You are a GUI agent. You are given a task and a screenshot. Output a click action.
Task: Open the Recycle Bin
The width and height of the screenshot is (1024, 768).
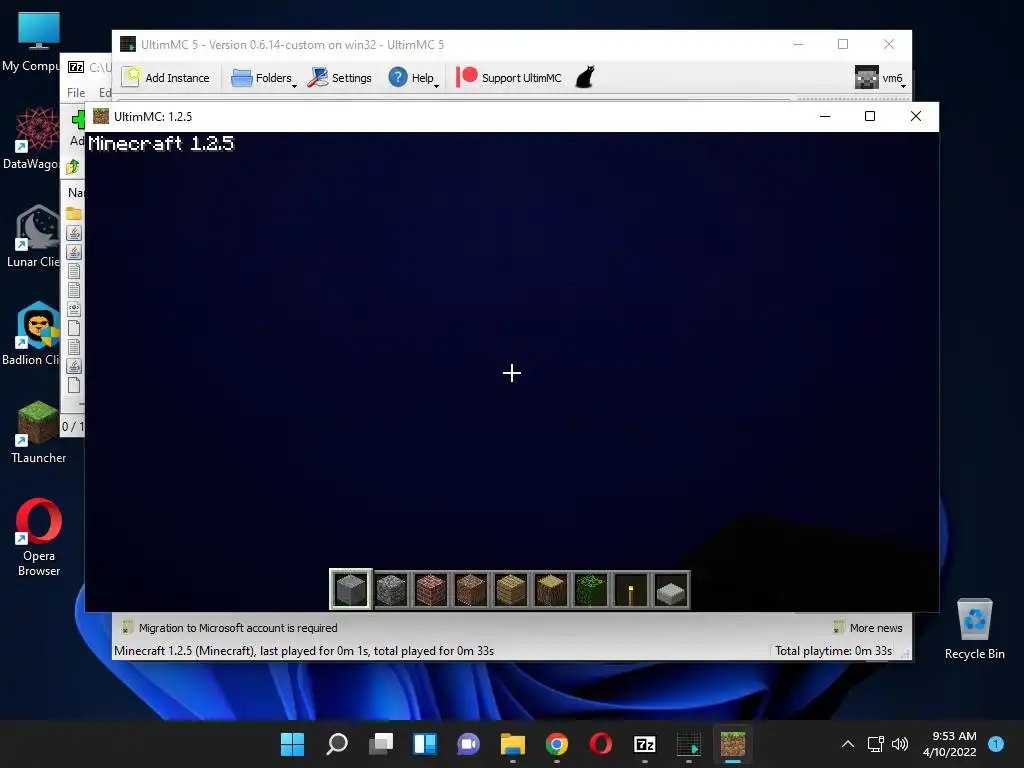(974, 629)
